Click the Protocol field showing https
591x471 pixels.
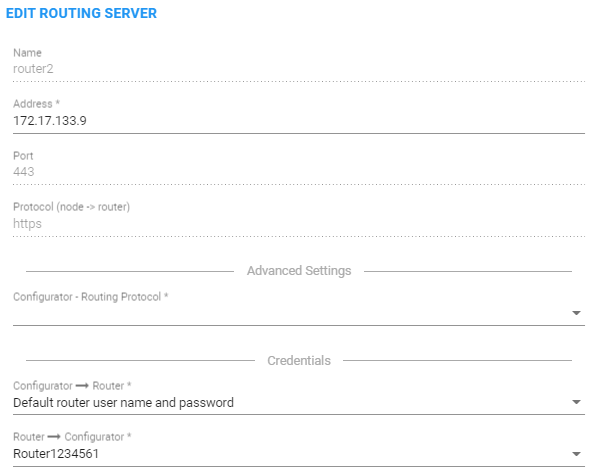click(x=299, y=223)
